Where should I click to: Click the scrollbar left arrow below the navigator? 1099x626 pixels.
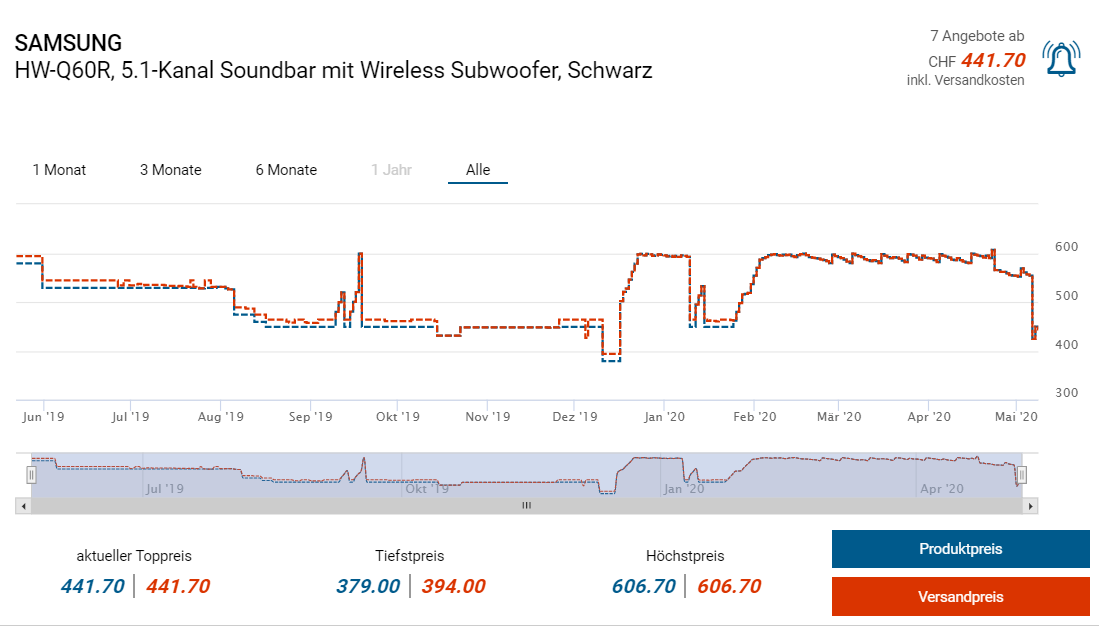[22, 506]
